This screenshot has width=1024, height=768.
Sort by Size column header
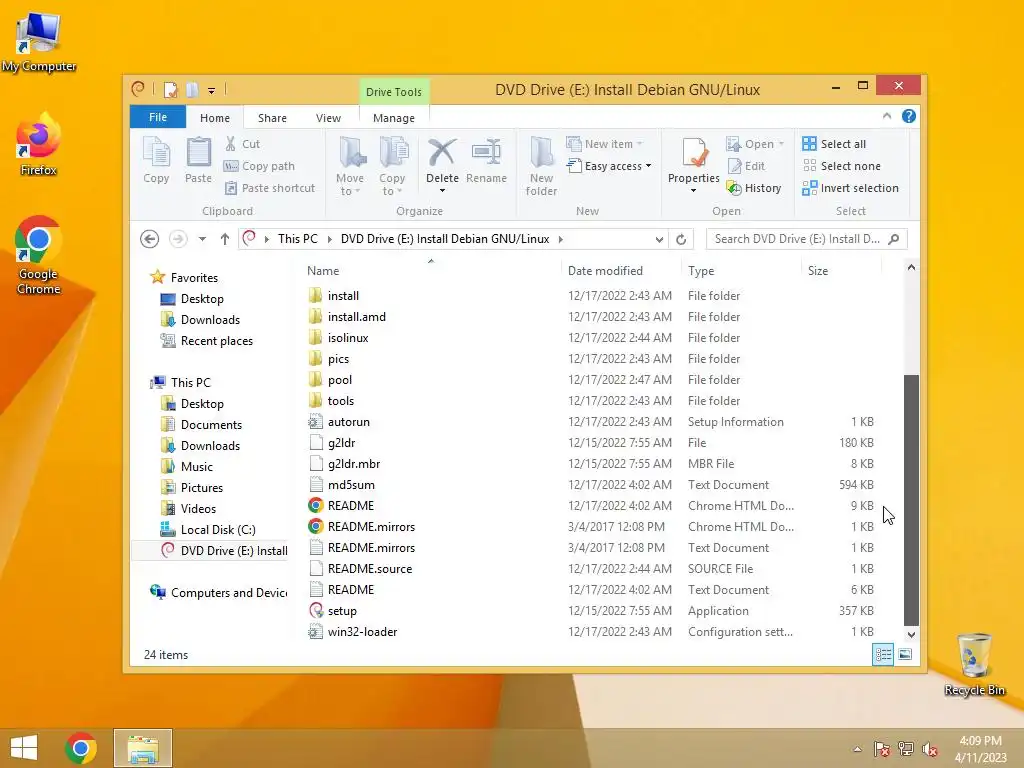(x=818, y=271)
